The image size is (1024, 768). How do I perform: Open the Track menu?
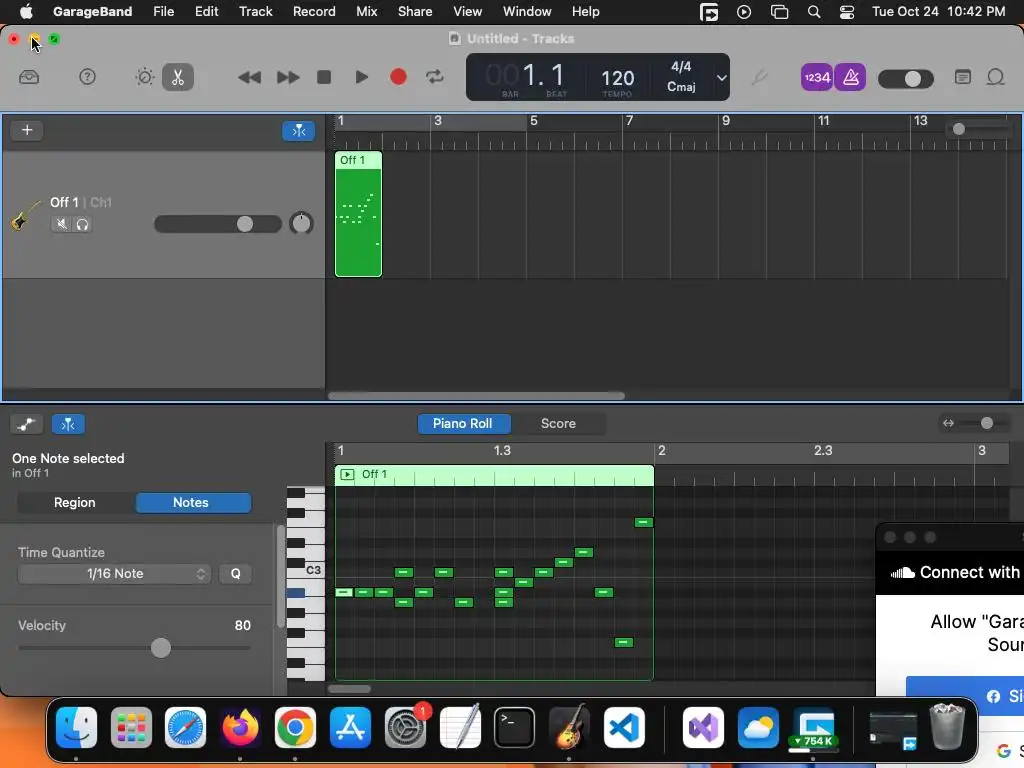point(255,11)
